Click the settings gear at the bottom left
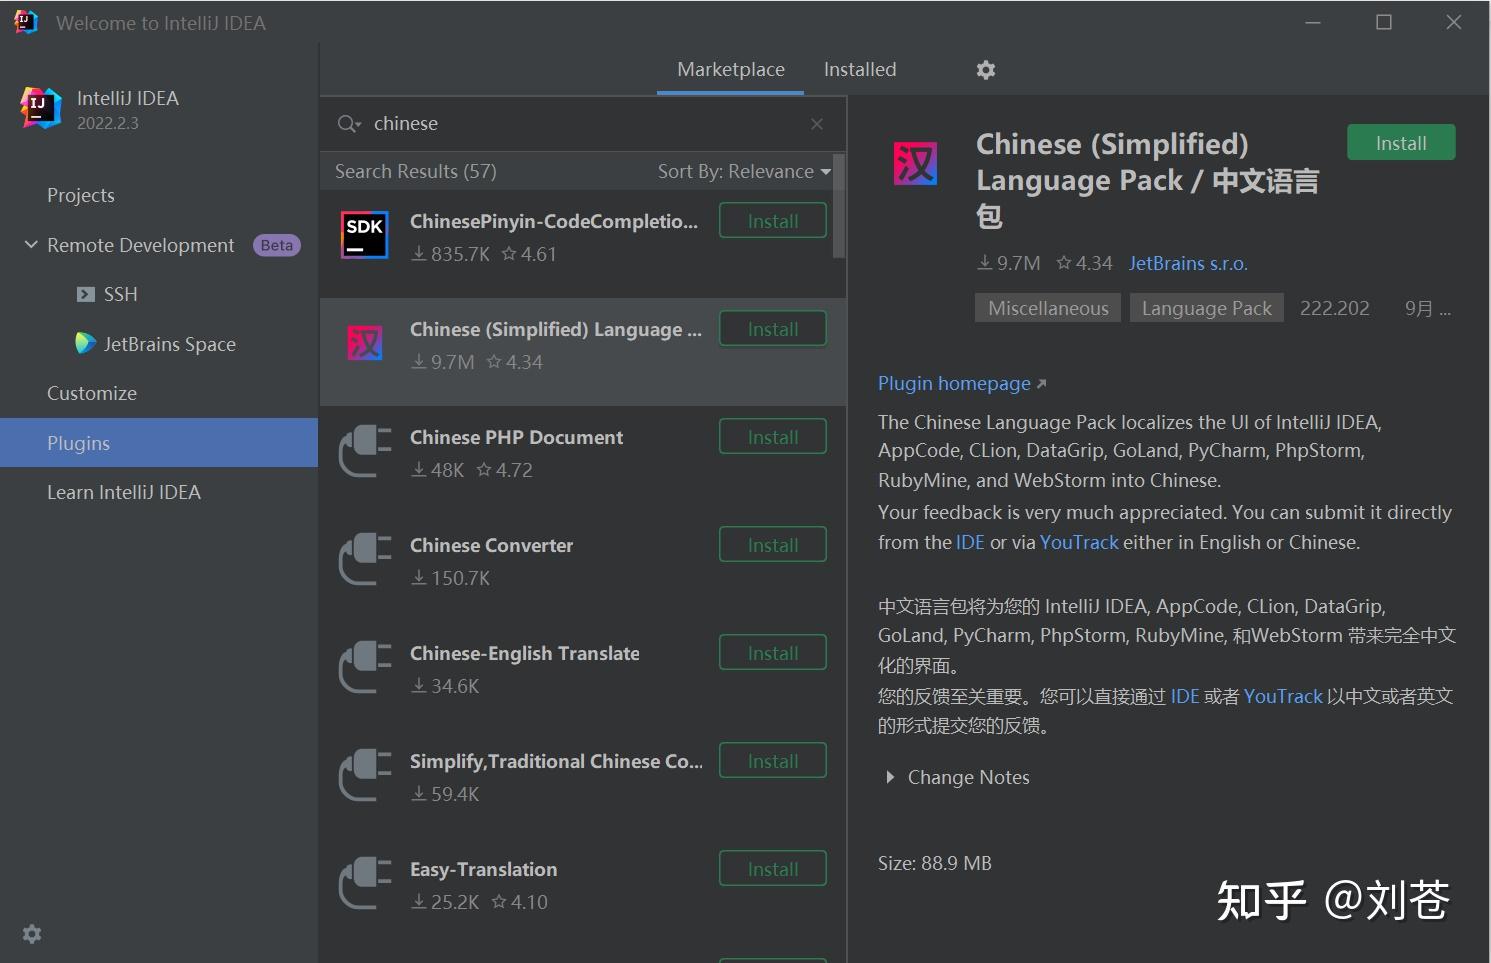The width and height of the screenshot is (1491, 963). click(x=31, y=933)
